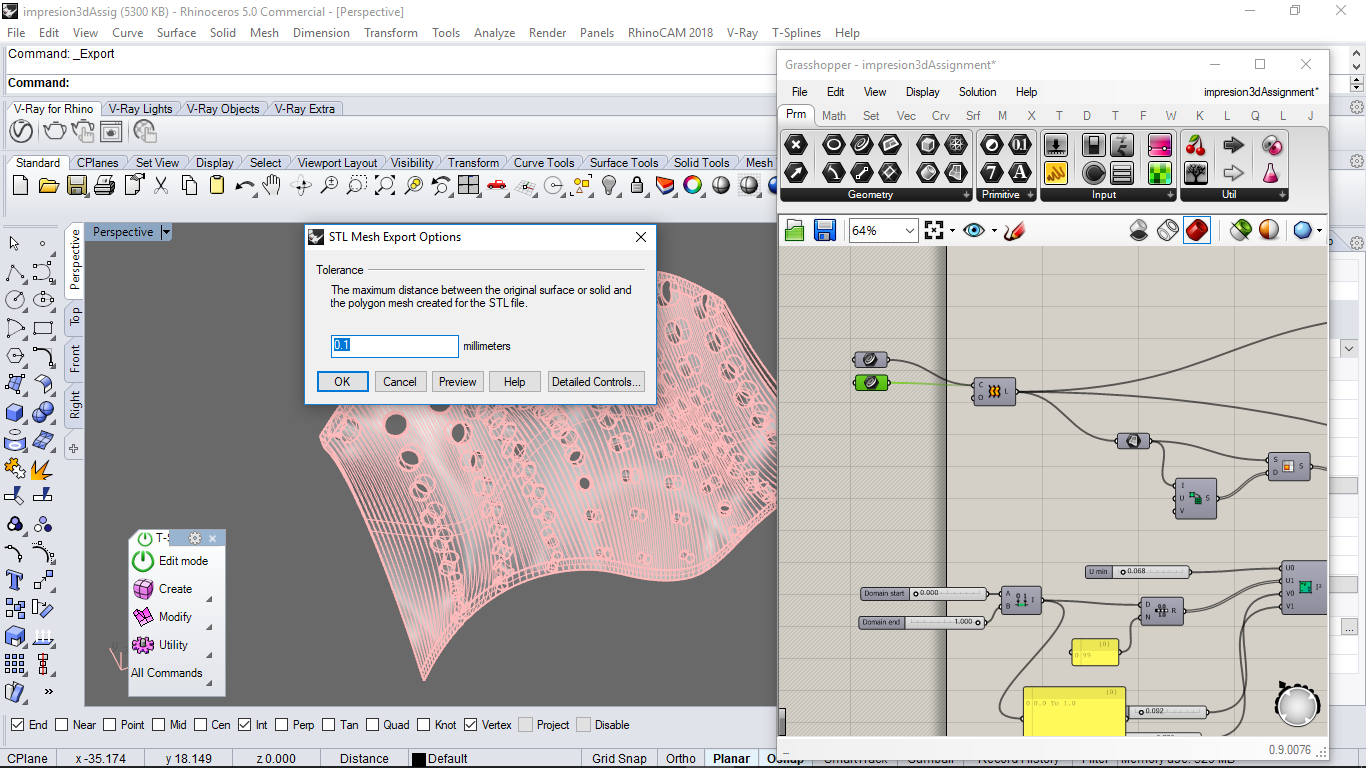
Task: Open the Grasshopper zoom extents dropdown arrow
Action: (952, 231)
